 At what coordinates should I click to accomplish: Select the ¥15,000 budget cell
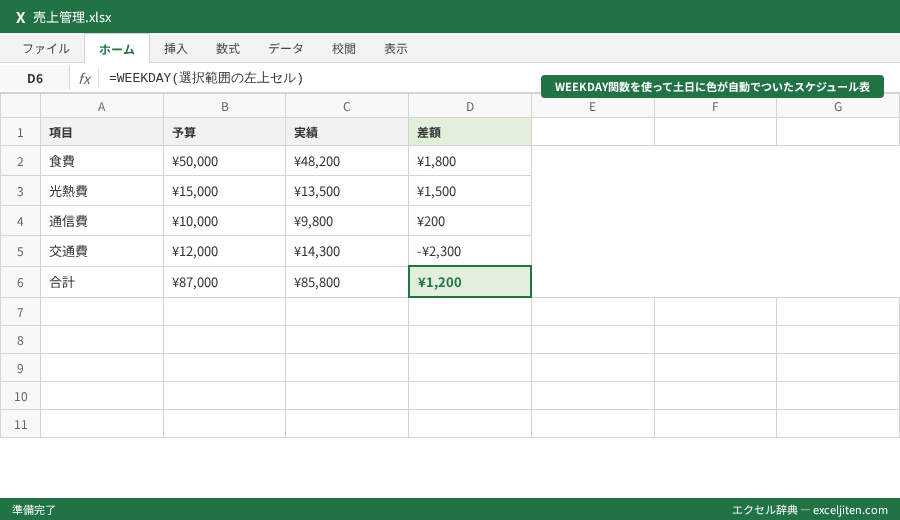tap(224, 191)
